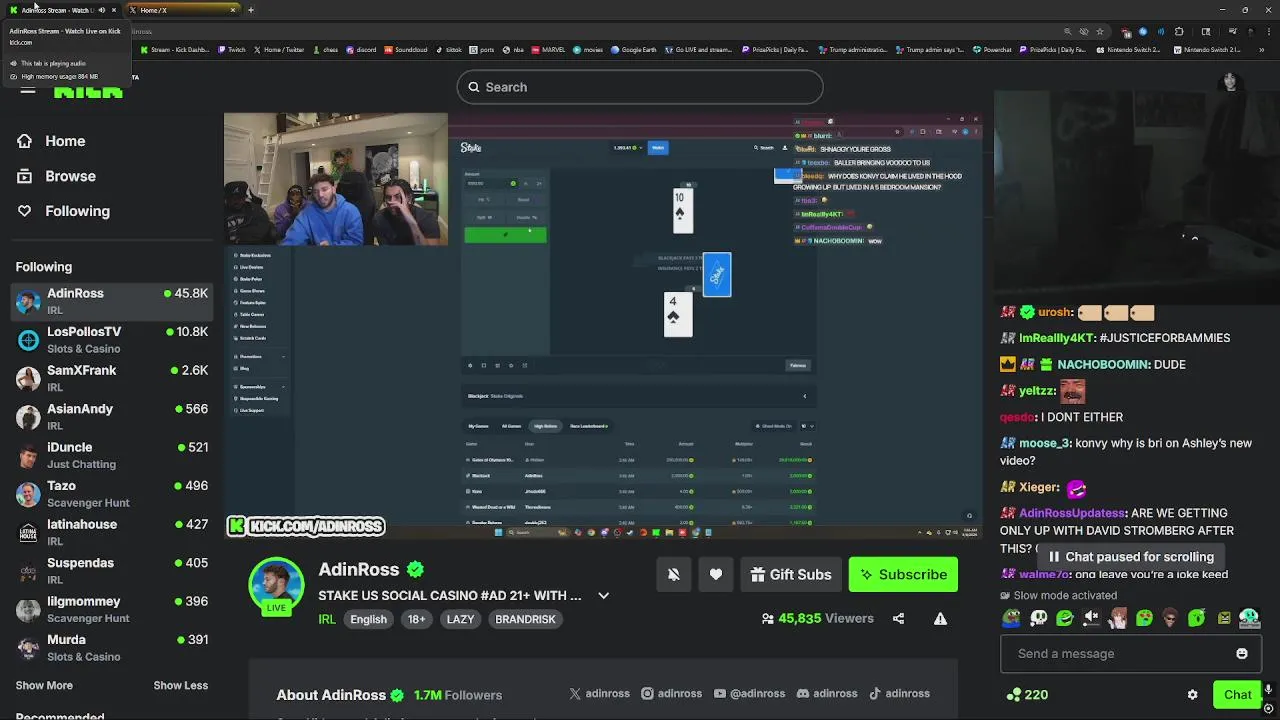
Task: Open adinross X profile link
Action: (x=599, y=693)
